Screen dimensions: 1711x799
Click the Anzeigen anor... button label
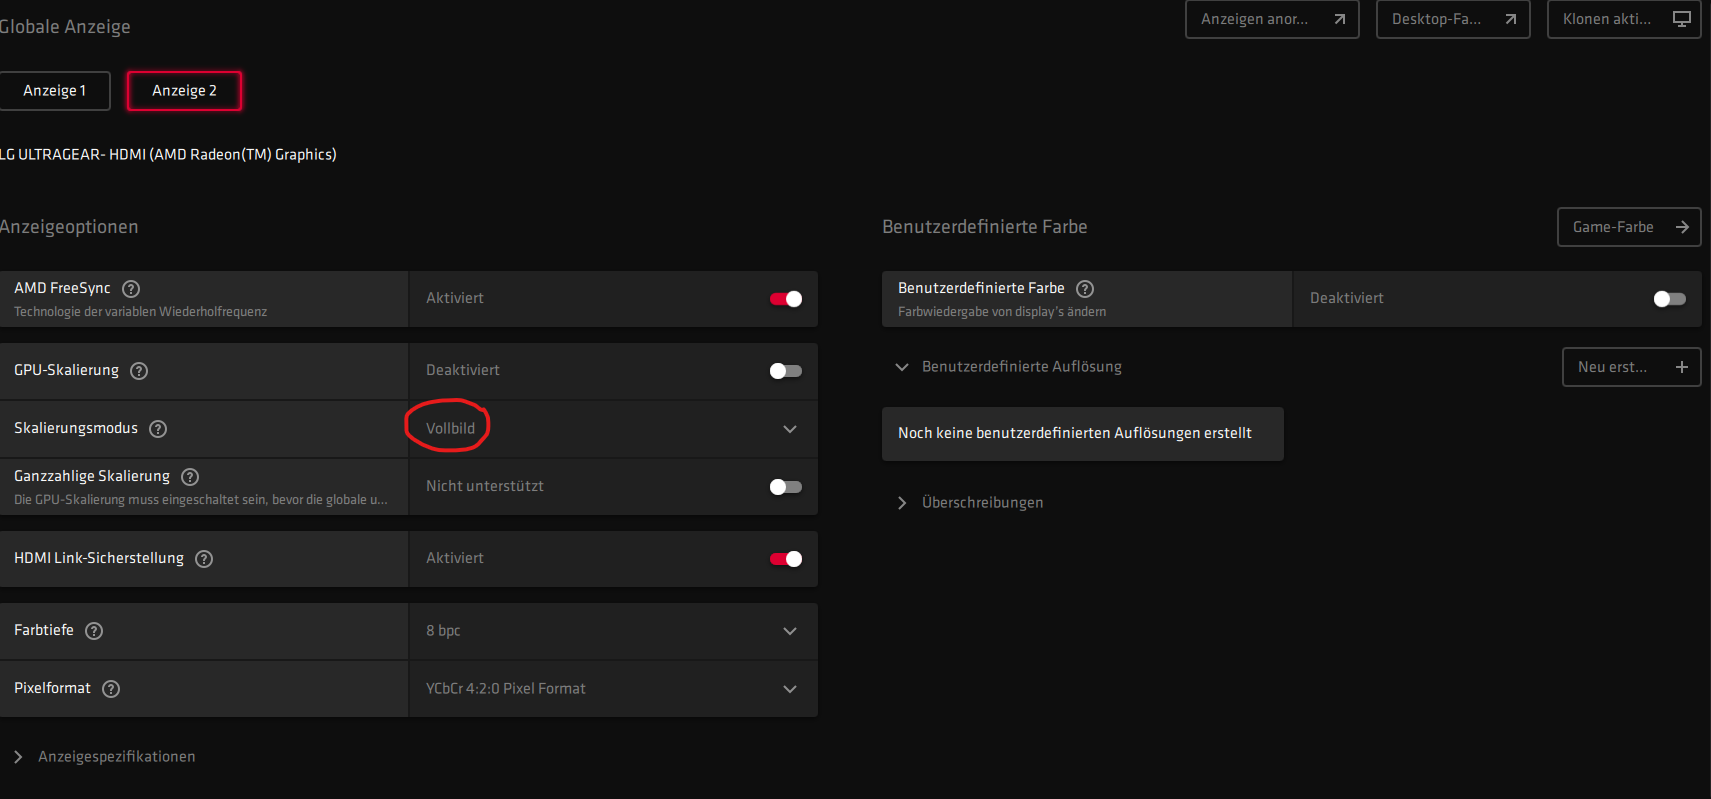coord(1254,19)
